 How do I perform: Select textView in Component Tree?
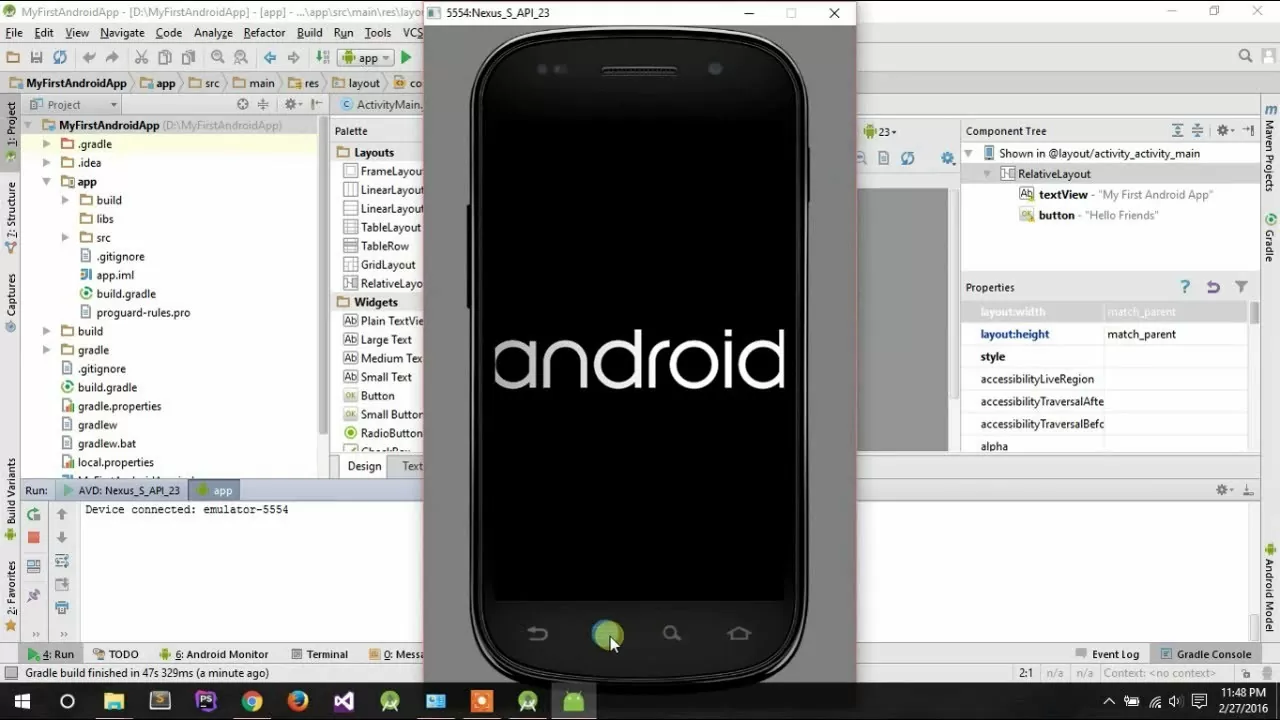click(1116, 195)
